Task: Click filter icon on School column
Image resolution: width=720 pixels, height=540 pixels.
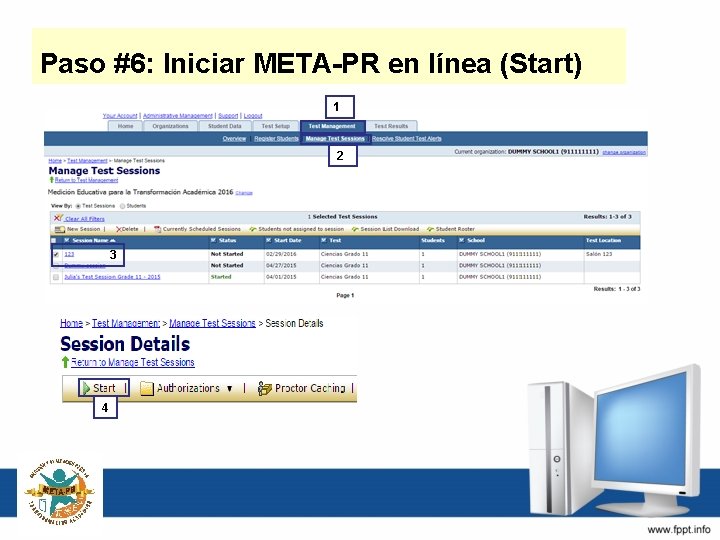Action: click(x=461, y=240)
